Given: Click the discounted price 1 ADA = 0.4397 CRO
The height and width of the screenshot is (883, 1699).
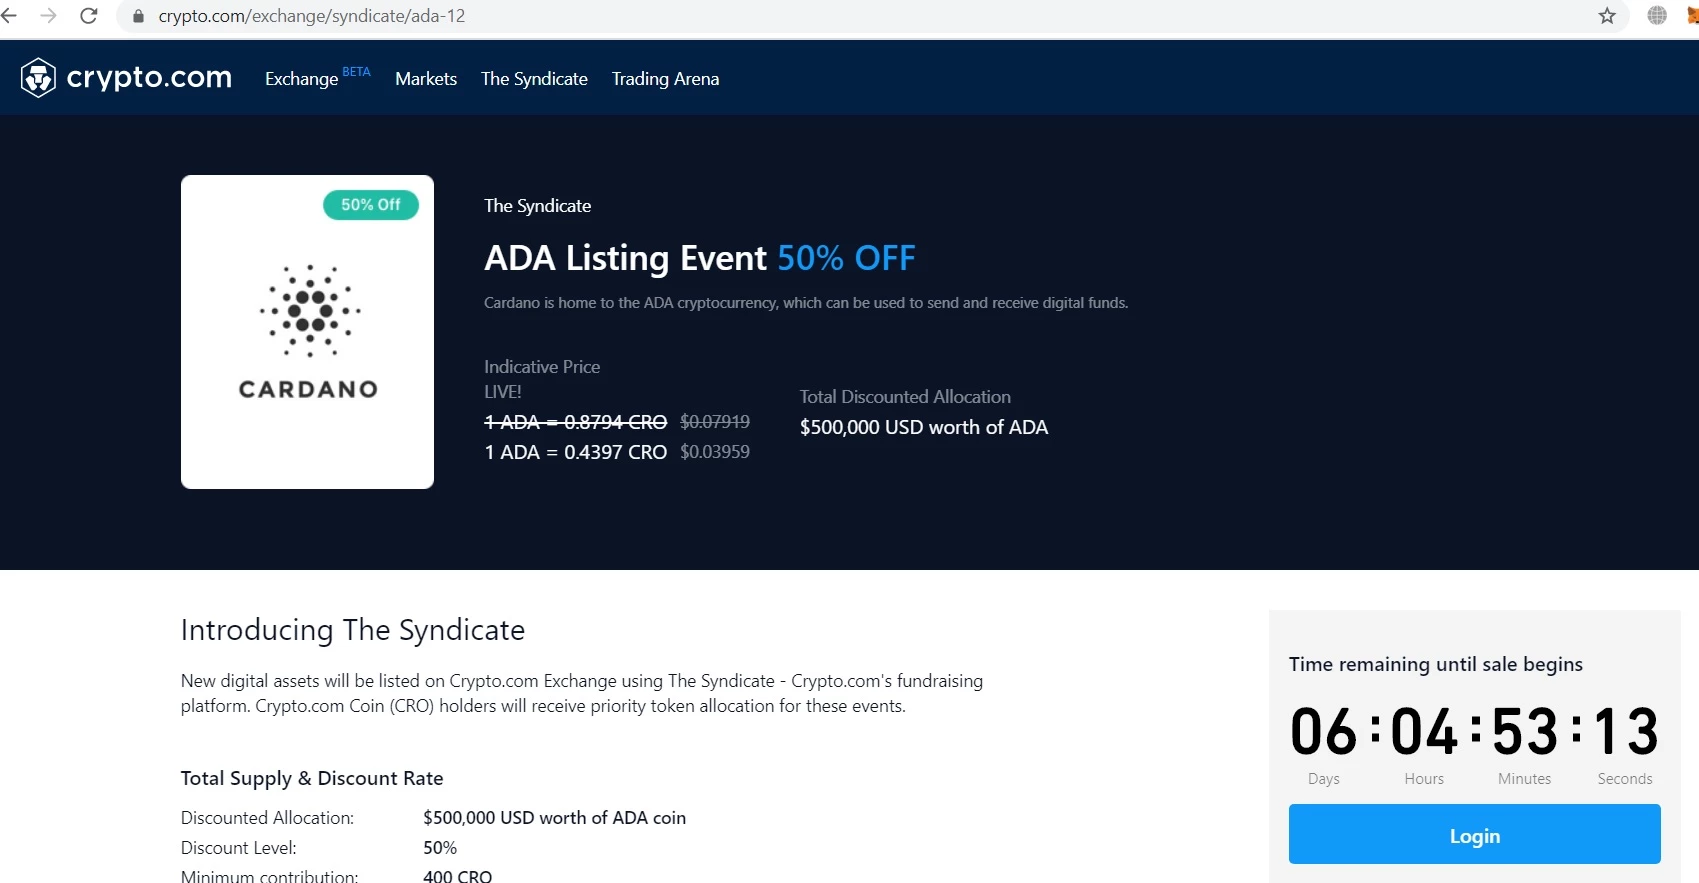Looking at the screenshot, I should click(x=575, y=452).
